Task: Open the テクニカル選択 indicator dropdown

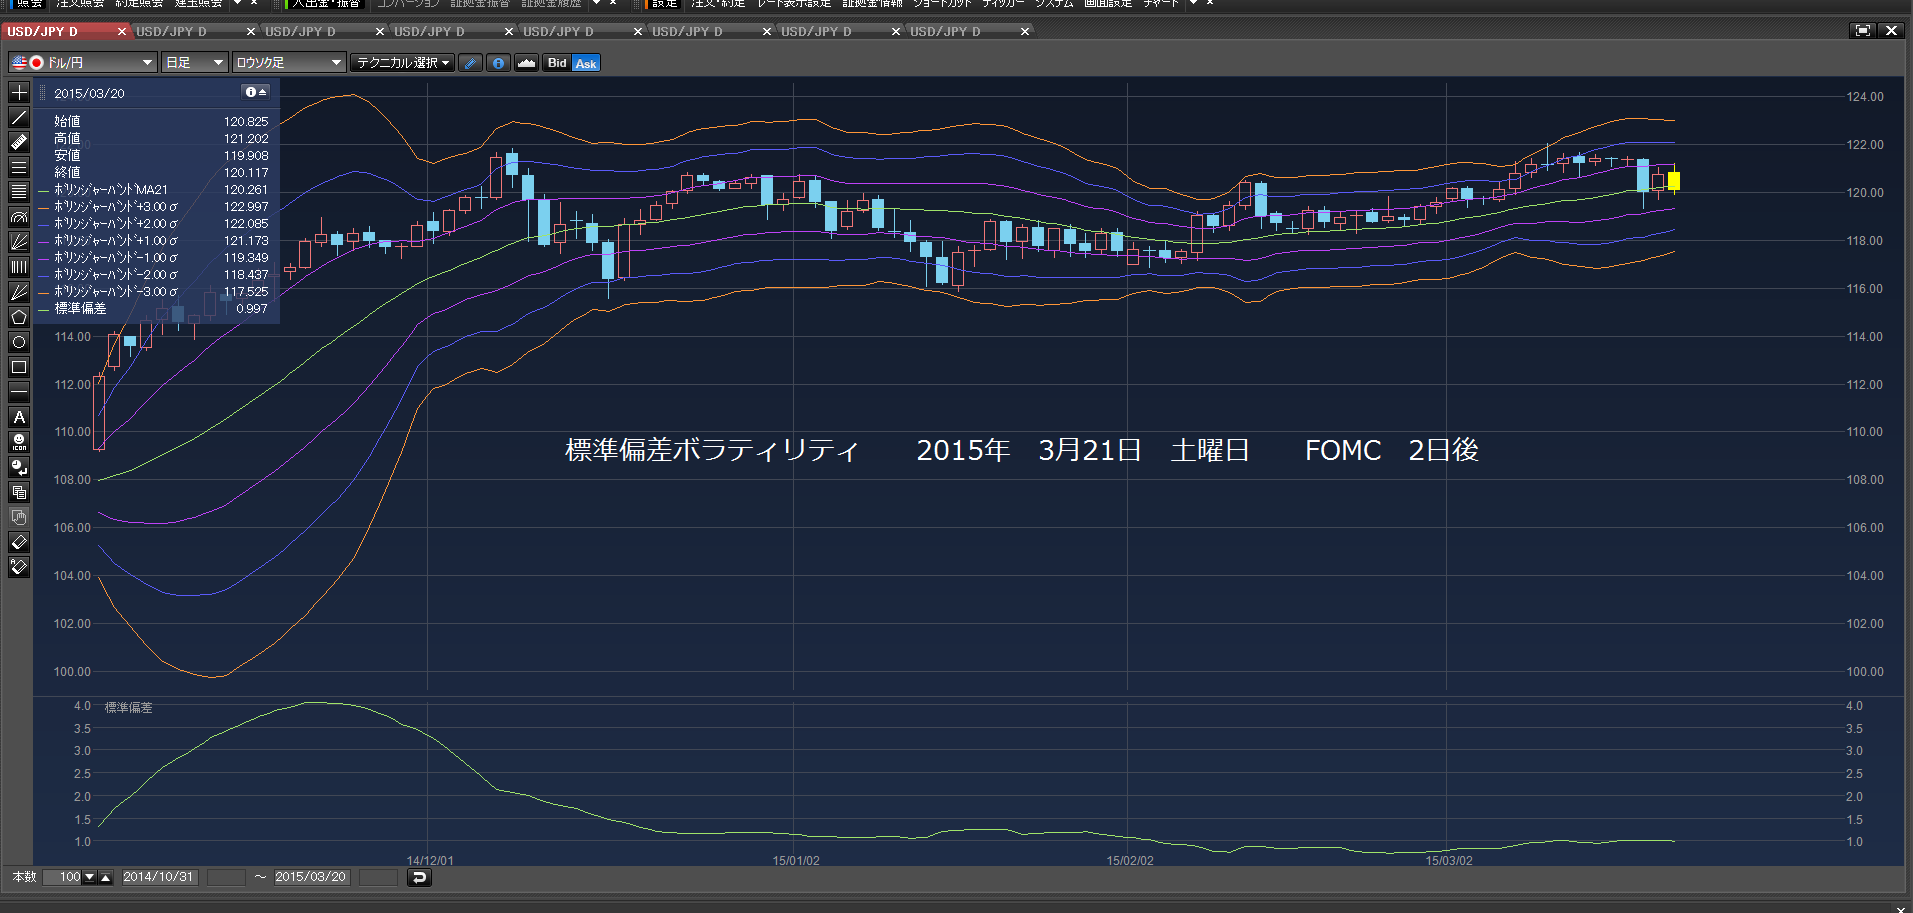Action: pos(403,63)
